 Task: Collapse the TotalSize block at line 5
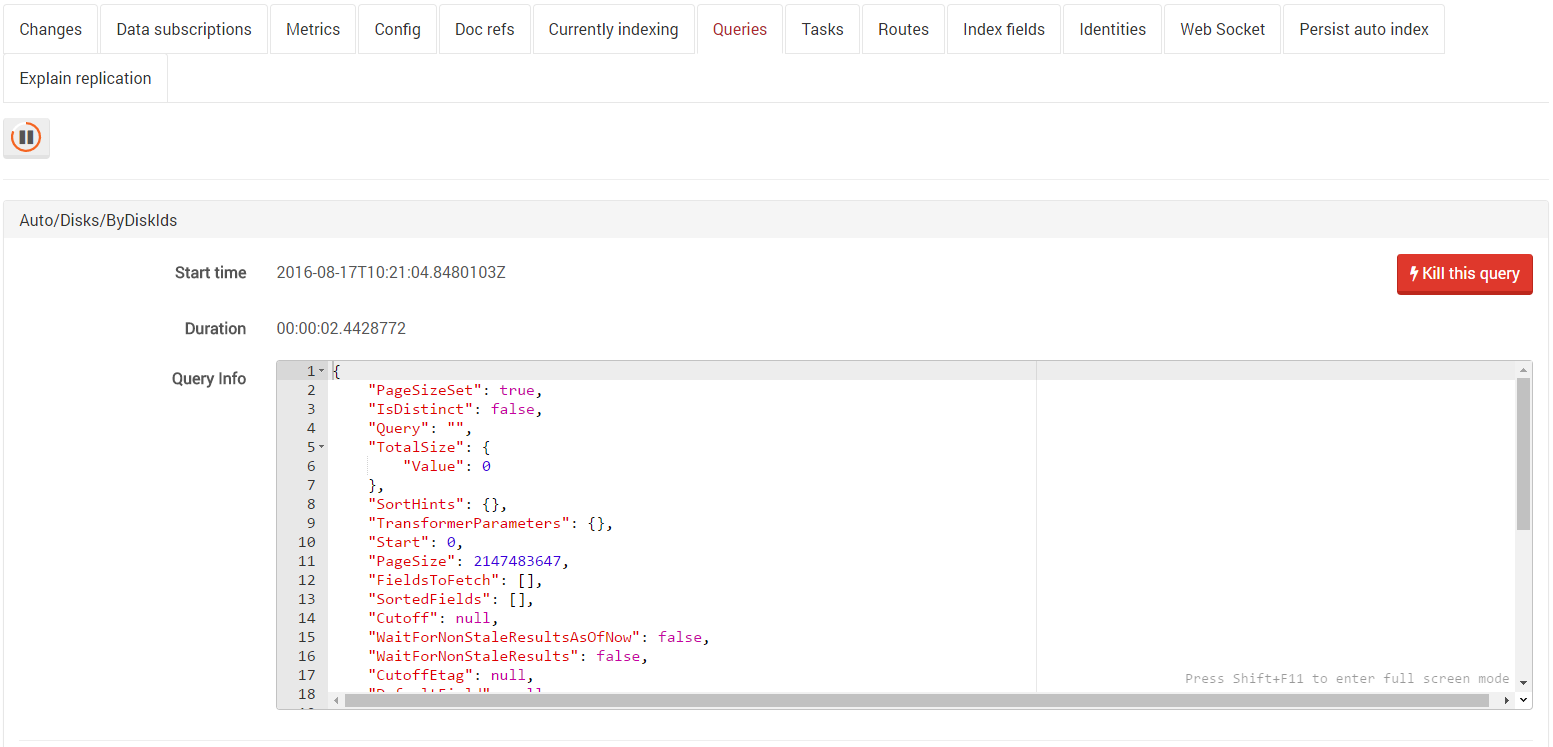pos(322,447)
